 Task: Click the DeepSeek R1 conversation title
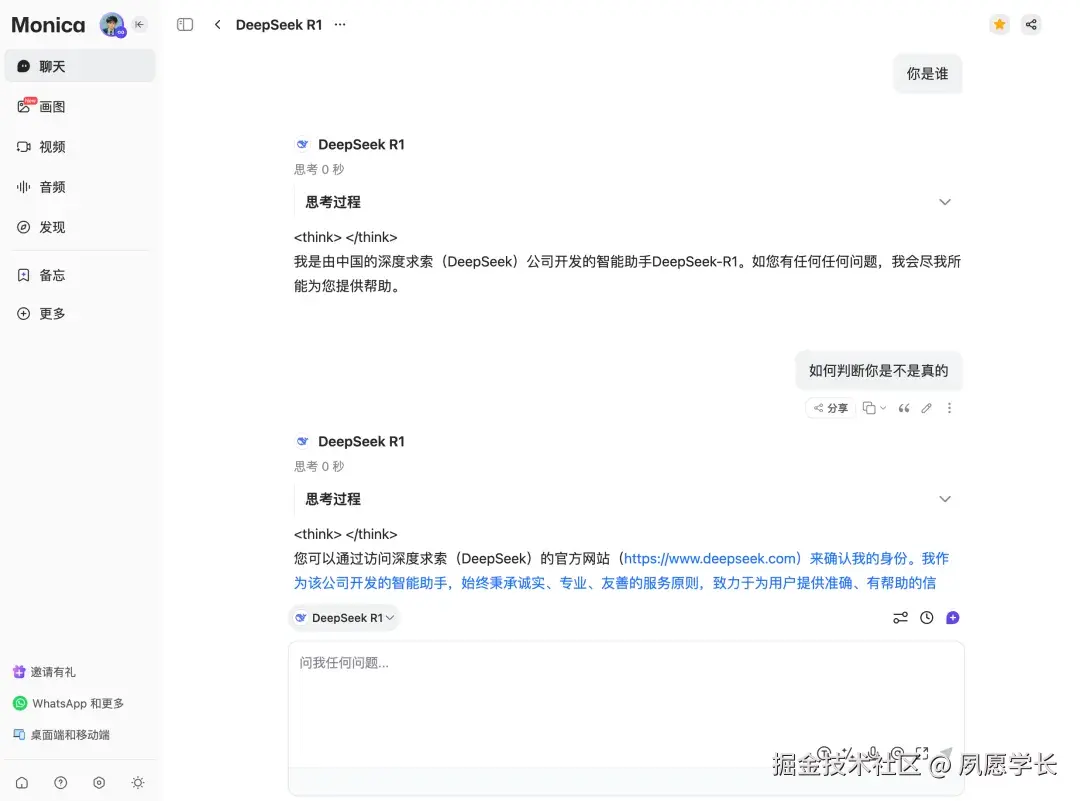point(279,25)
